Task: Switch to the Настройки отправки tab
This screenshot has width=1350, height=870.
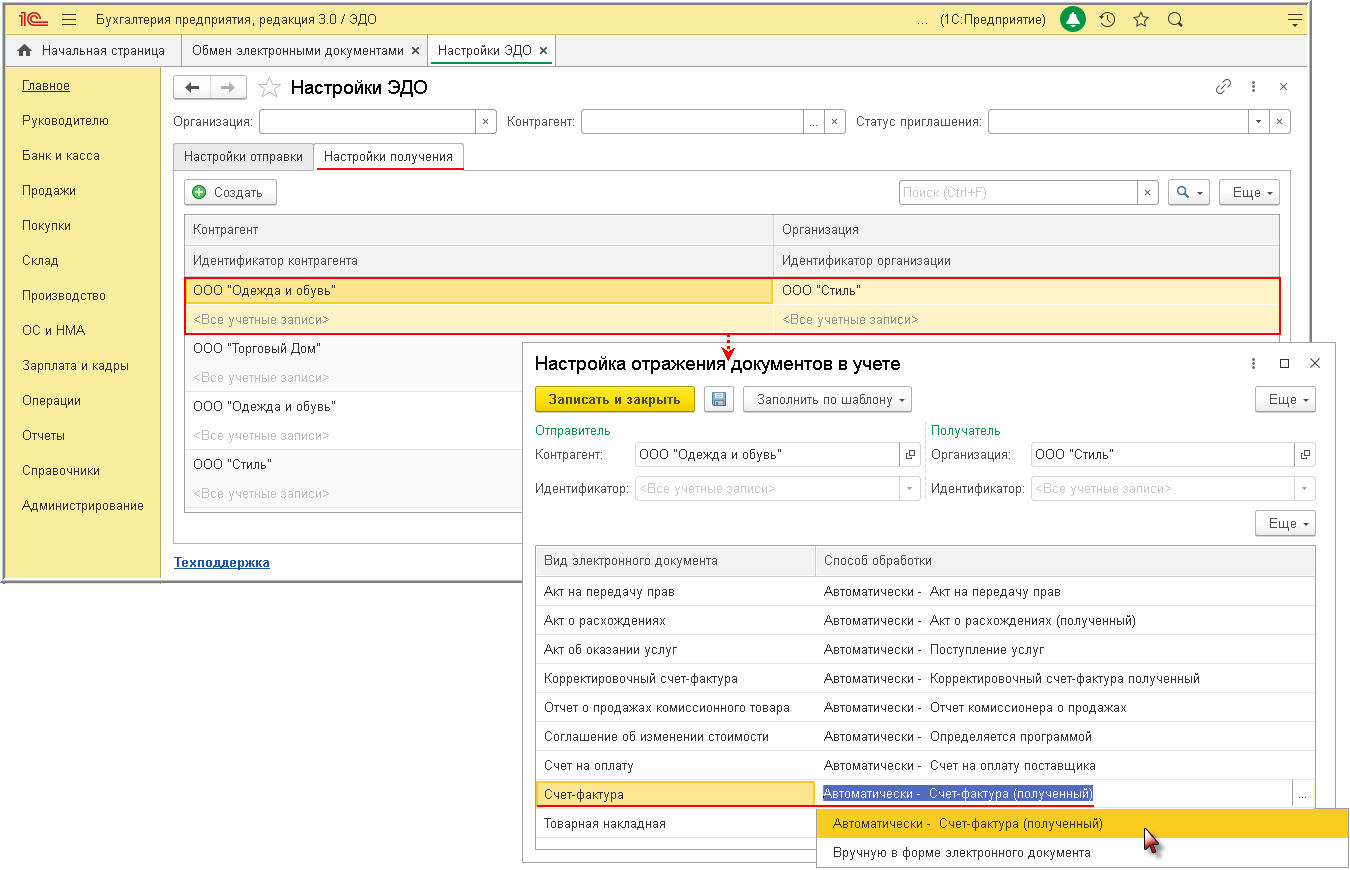Action: click(243, 156)
